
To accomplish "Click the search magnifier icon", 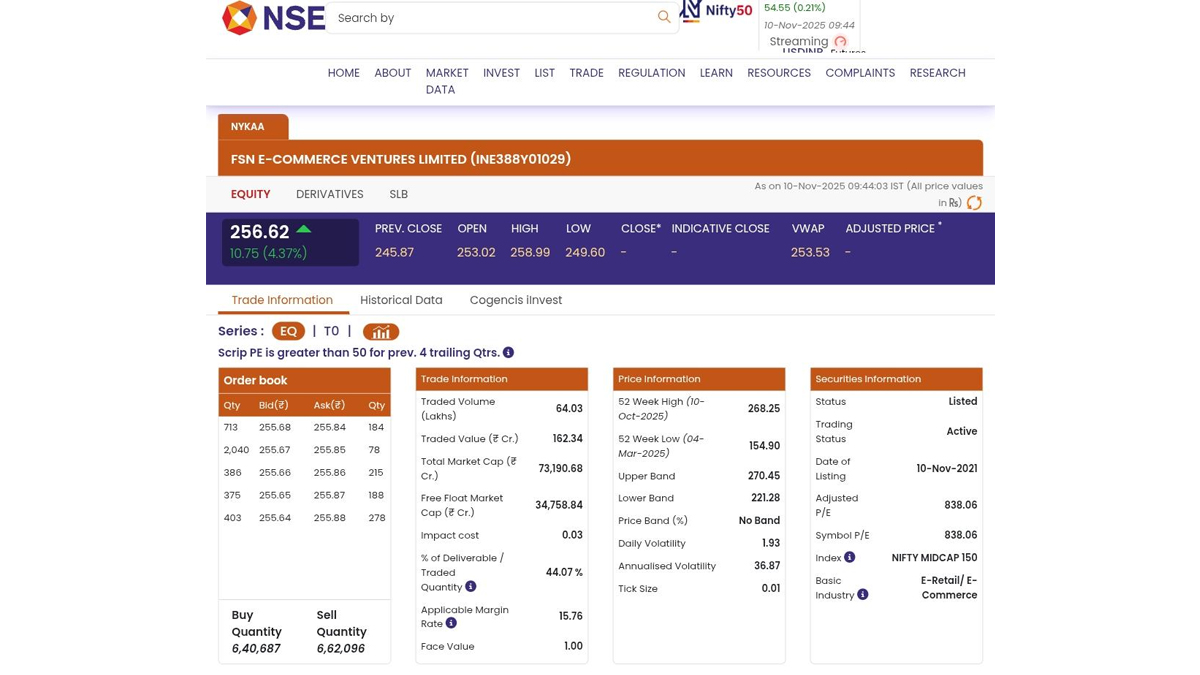I will tap(664, 17).
